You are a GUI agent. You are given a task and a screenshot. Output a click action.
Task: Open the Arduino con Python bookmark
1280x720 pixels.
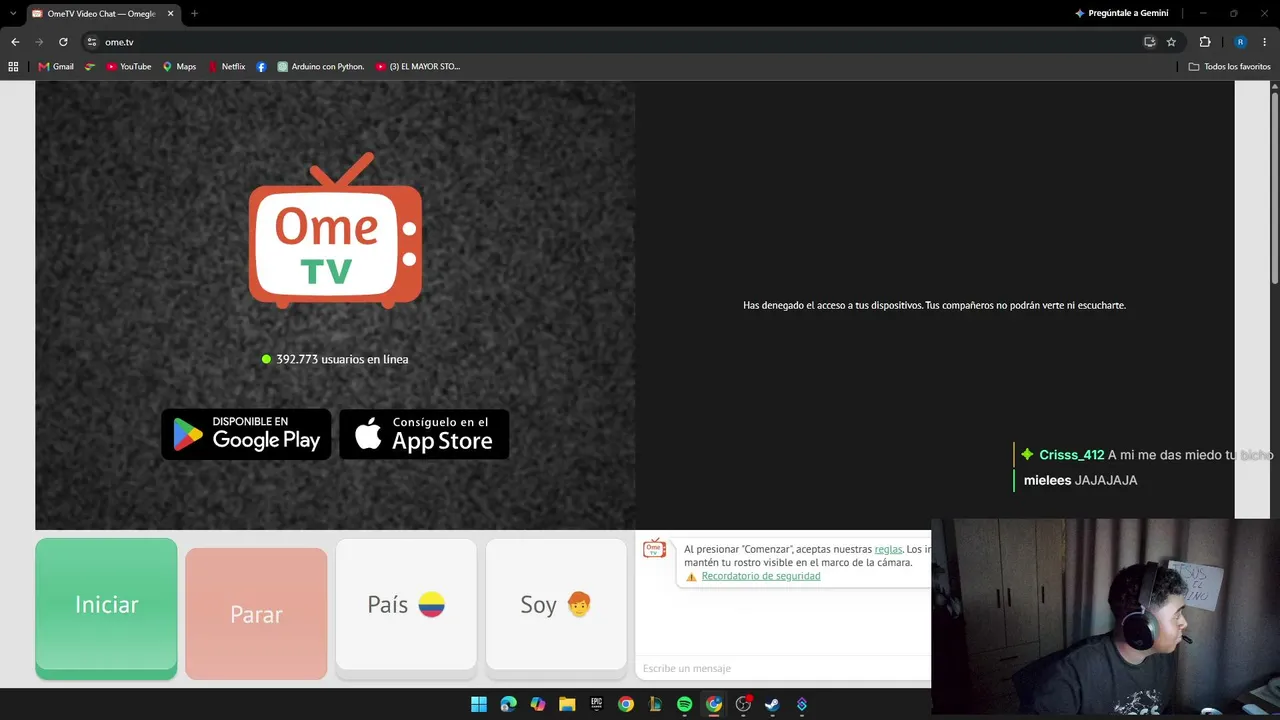click(321, 67)
